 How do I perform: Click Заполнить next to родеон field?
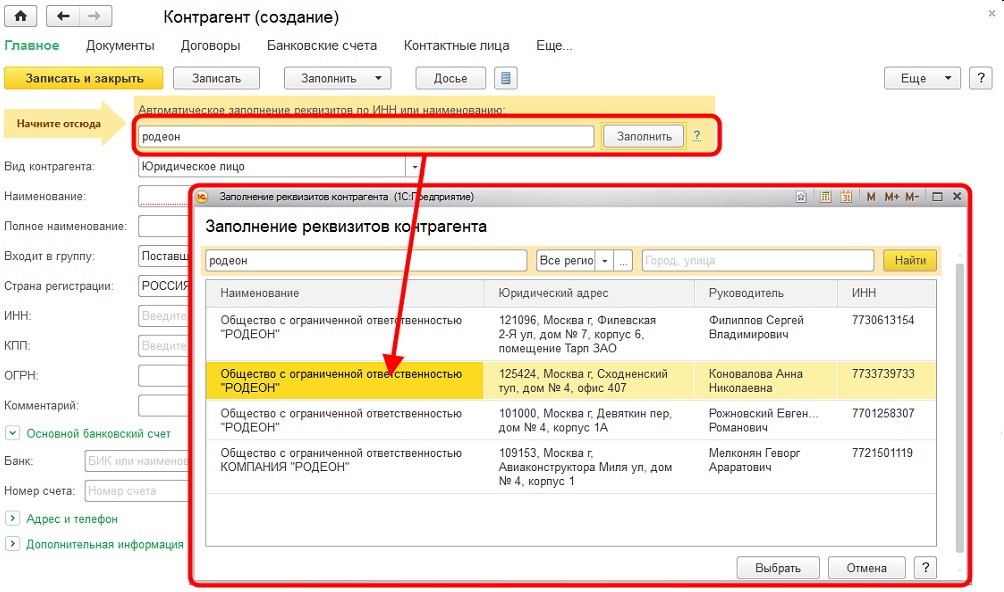tap(644, 136)
